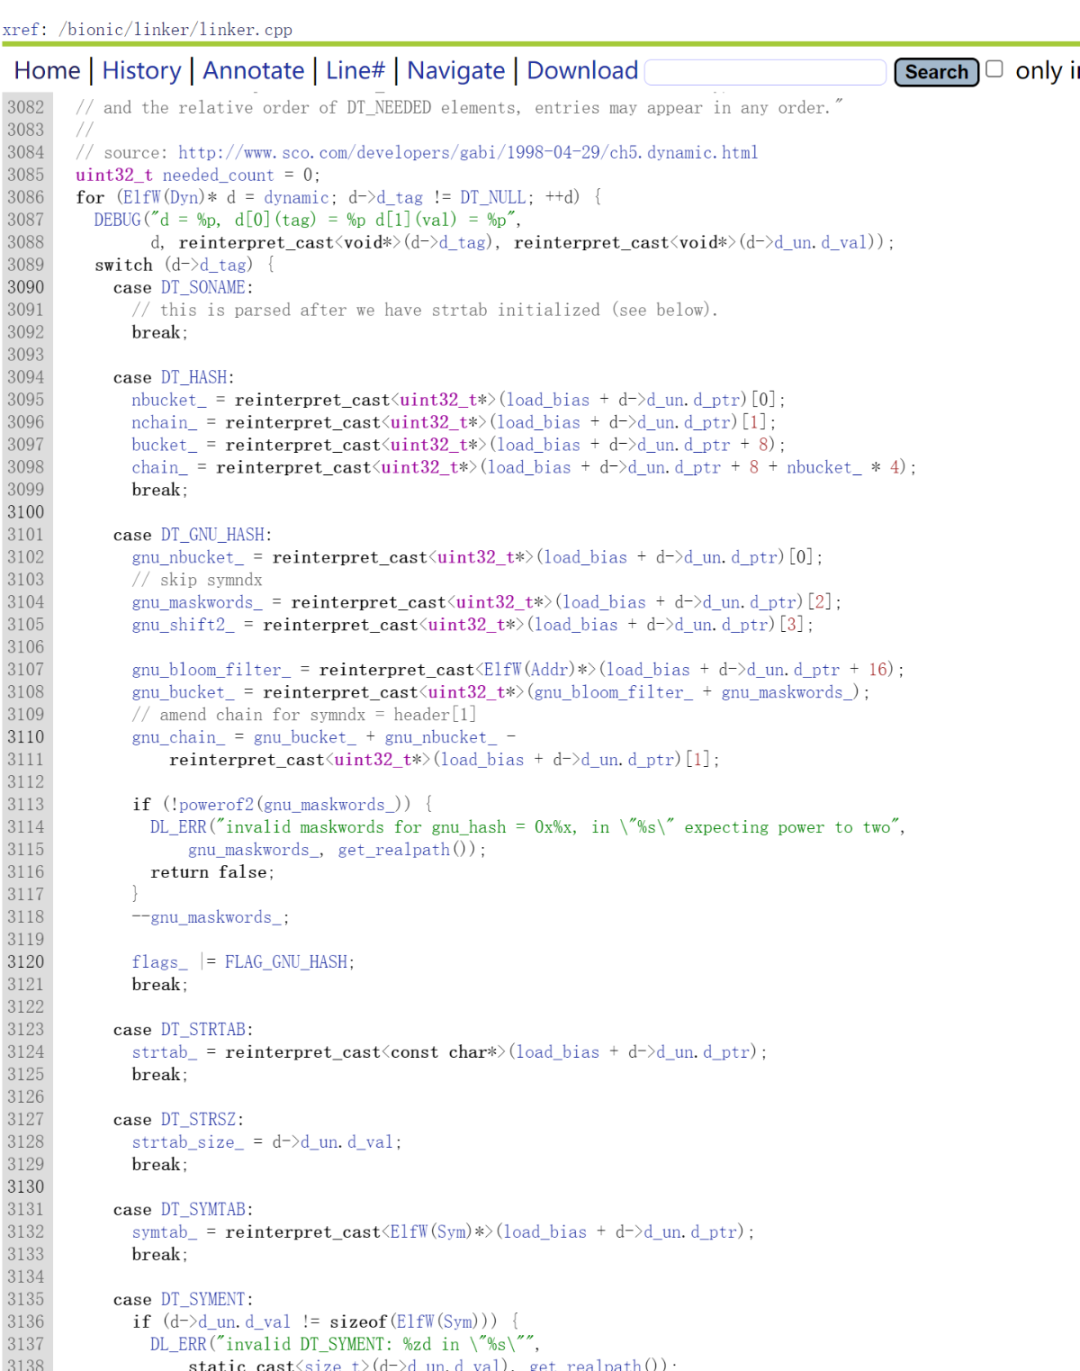Image resolution: width=1080 pixels, height=1371 pixels.
Task: Select comment '// skip symndx'
Action: [197, 581]
